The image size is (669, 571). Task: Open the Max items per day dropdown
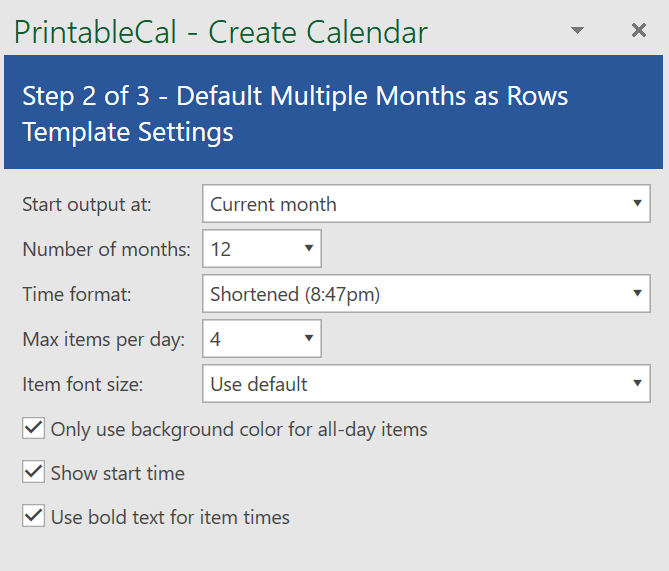[x=262, y=338]
